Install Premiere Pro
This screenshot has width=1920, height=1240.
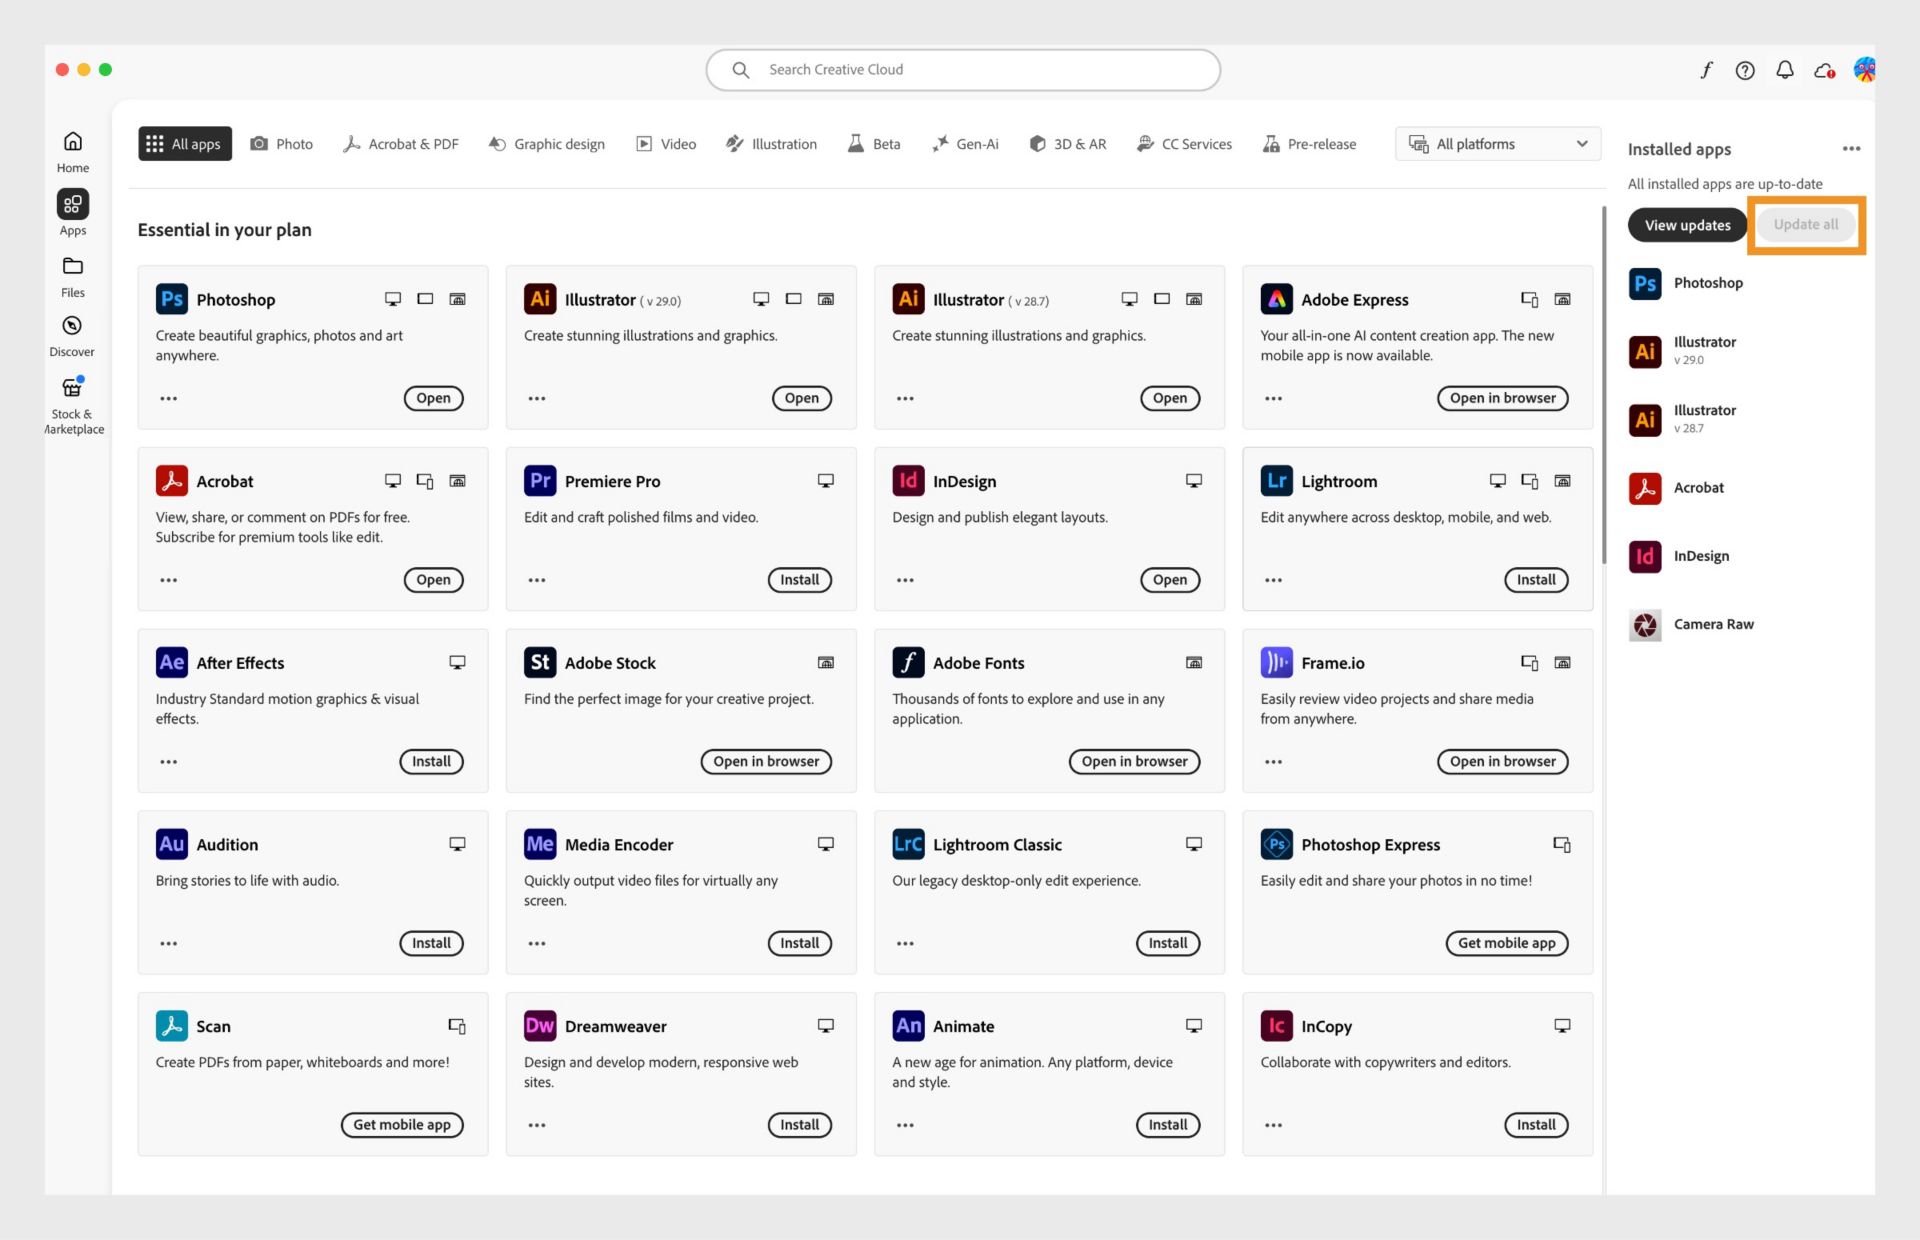click(x=799, y=580)
